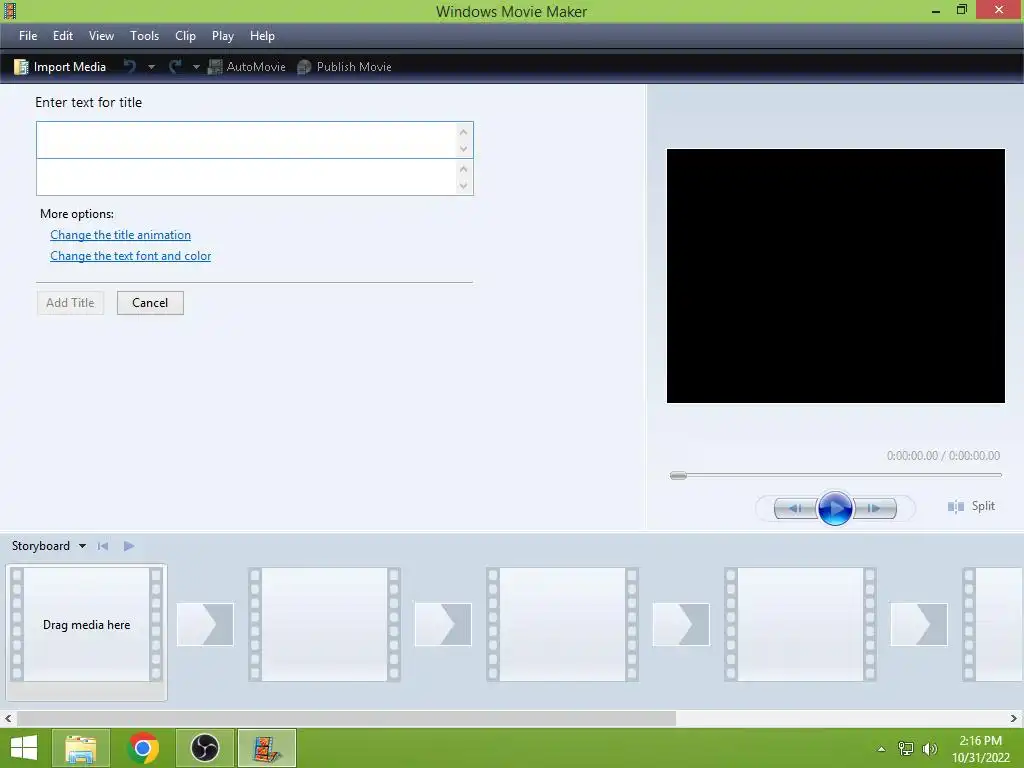Click the second transition cell in storyboard
The width and height of the screenshot is (1024, 768).
click(443, 625)
